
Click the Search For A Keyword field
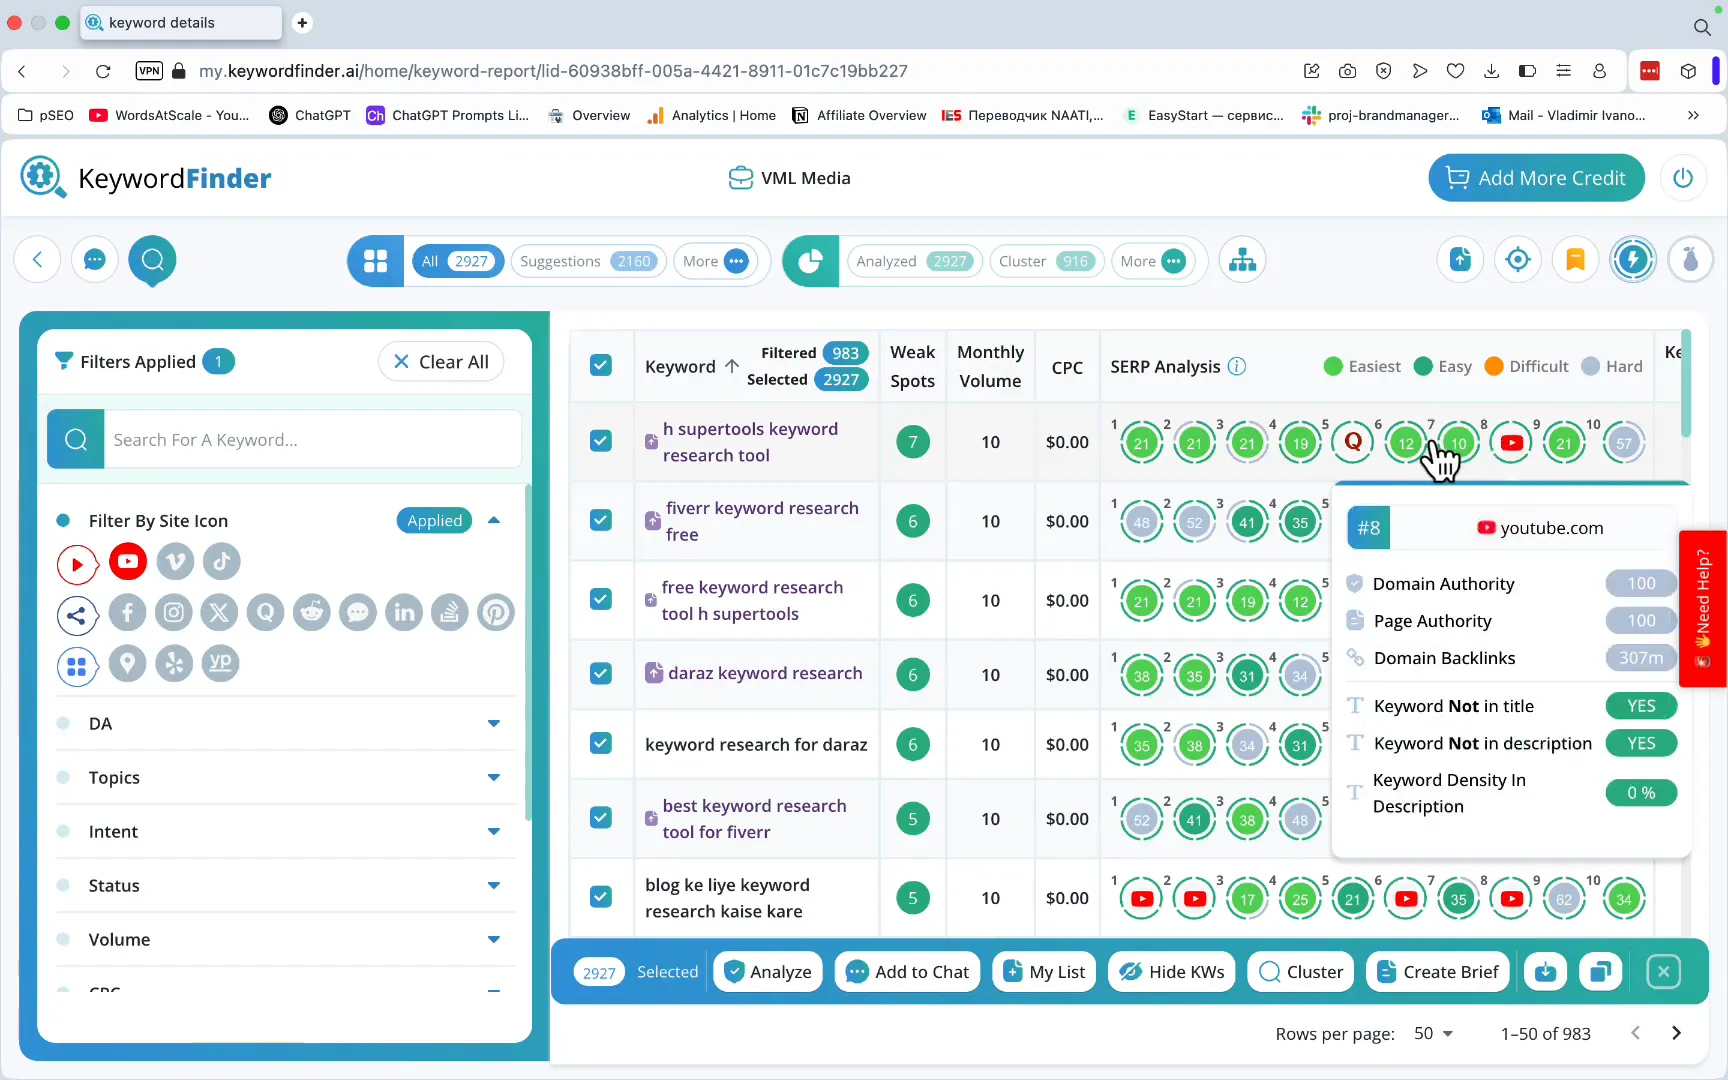(x=313, y=440)
